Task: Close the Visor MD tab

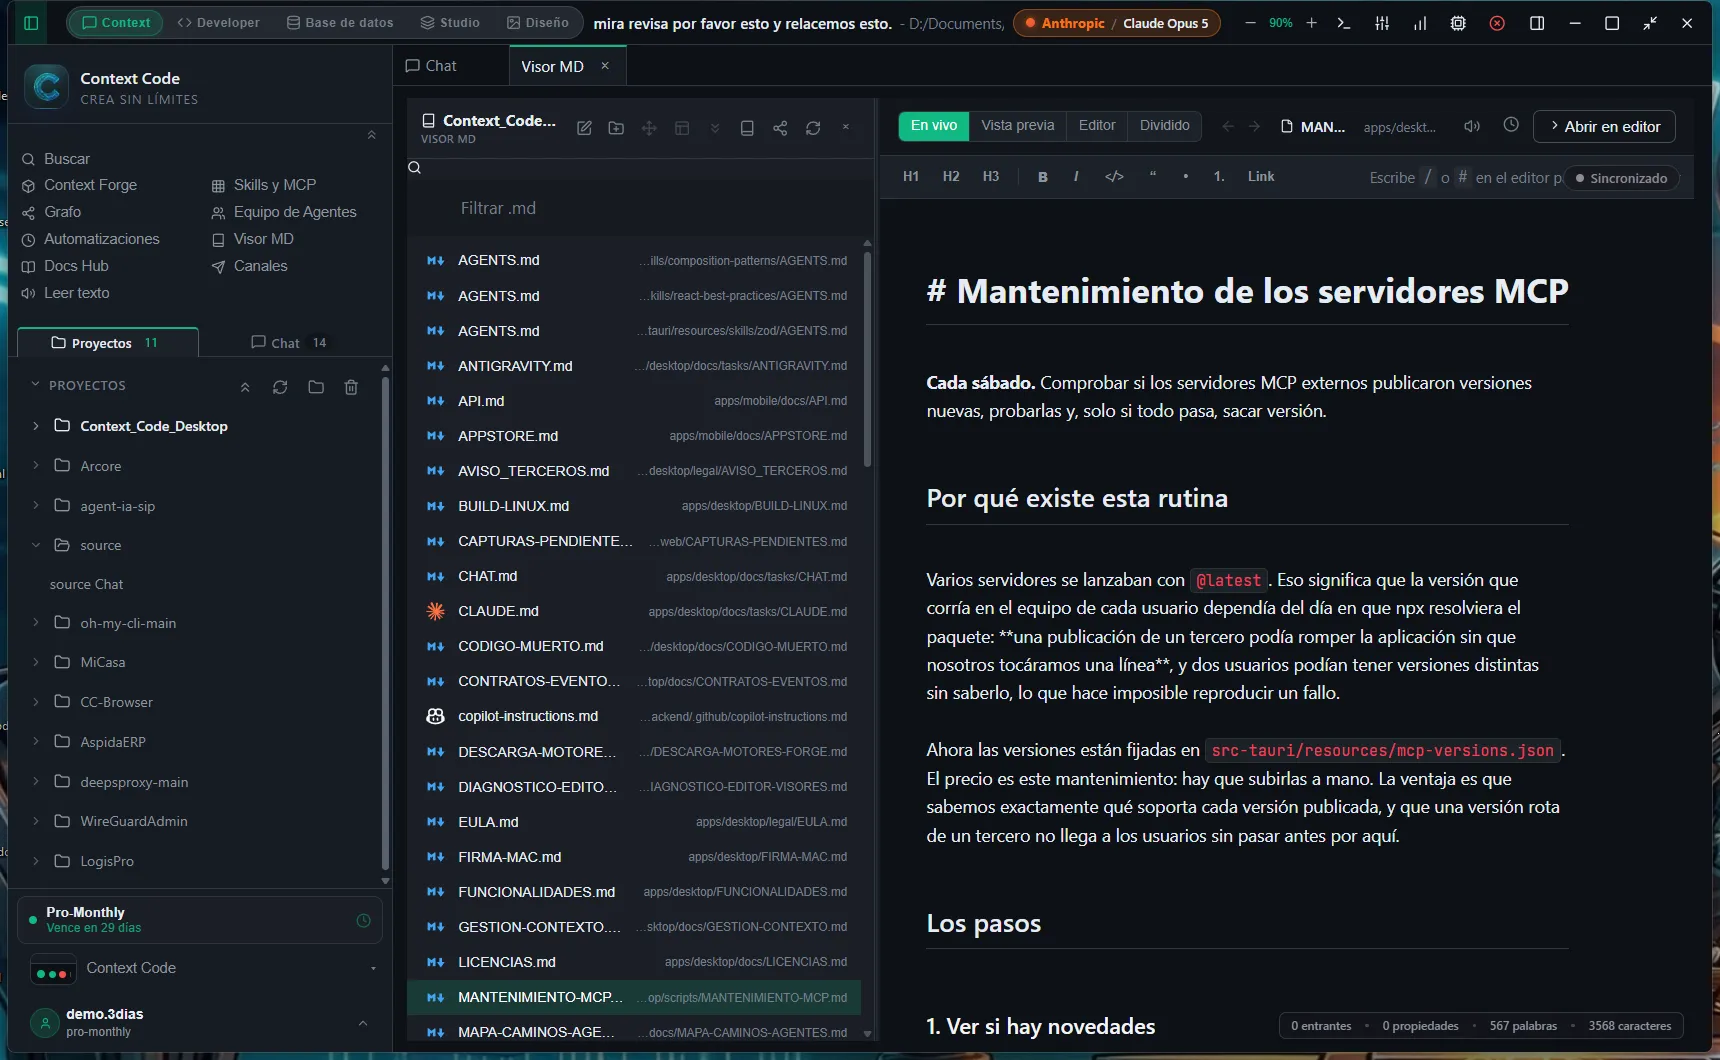Action: click(x=605, y=66)
